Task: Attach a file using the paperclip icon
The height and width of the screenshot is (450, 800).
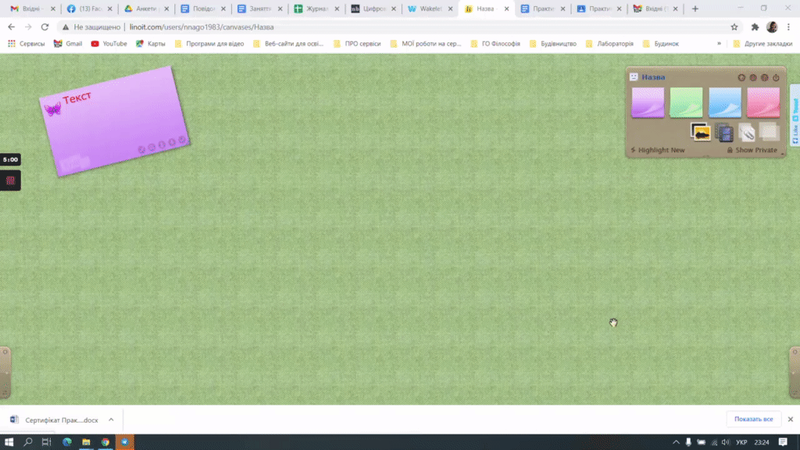Action: point(746,132)
